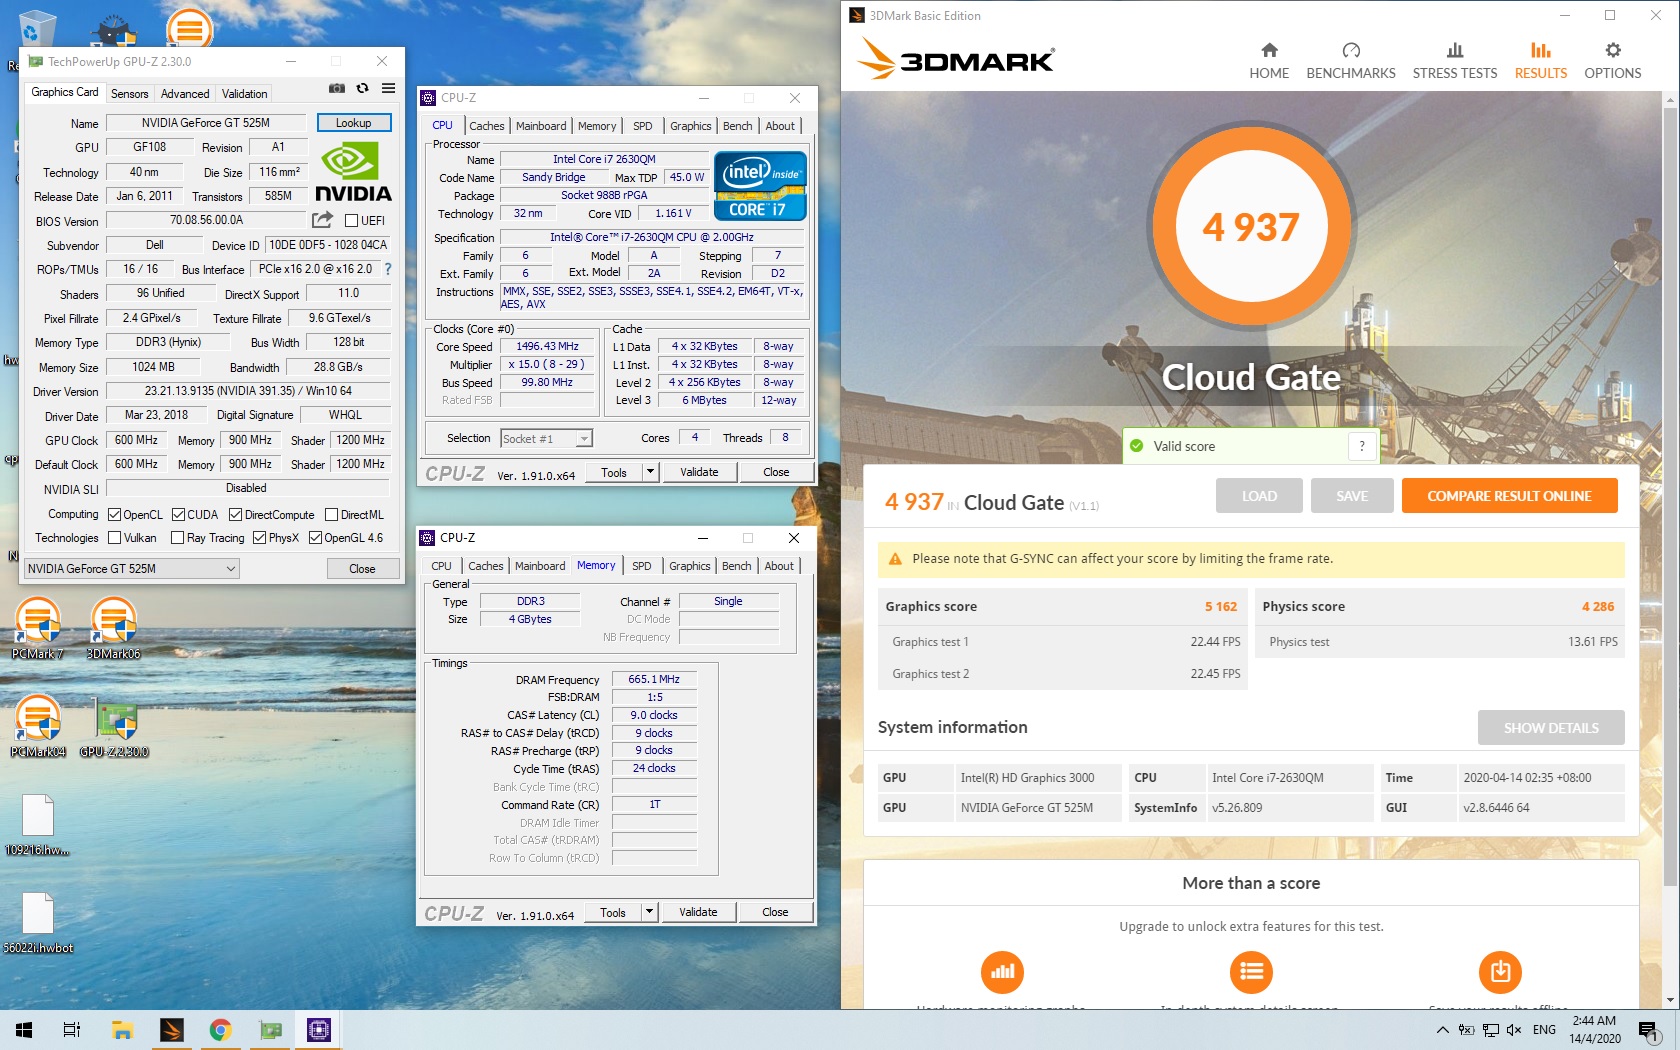This screenshot has height=1050, width=1680.
Task: Switch to Chrome on taskbar
Action: click(220, 1029)
